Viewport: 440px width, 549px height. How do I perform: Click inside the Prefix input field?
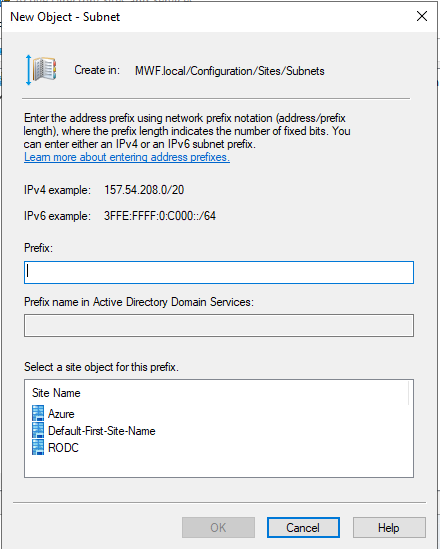(x=219, y=272)
